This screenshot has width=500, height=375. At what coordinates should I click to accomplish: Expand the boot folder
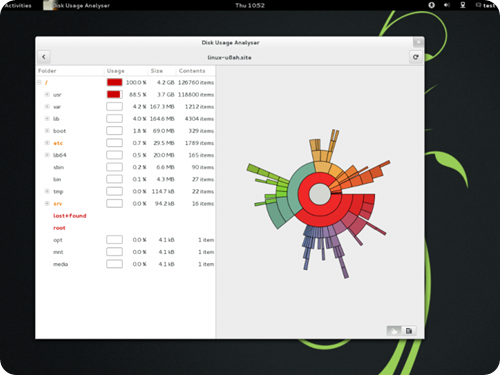point(47,131)
